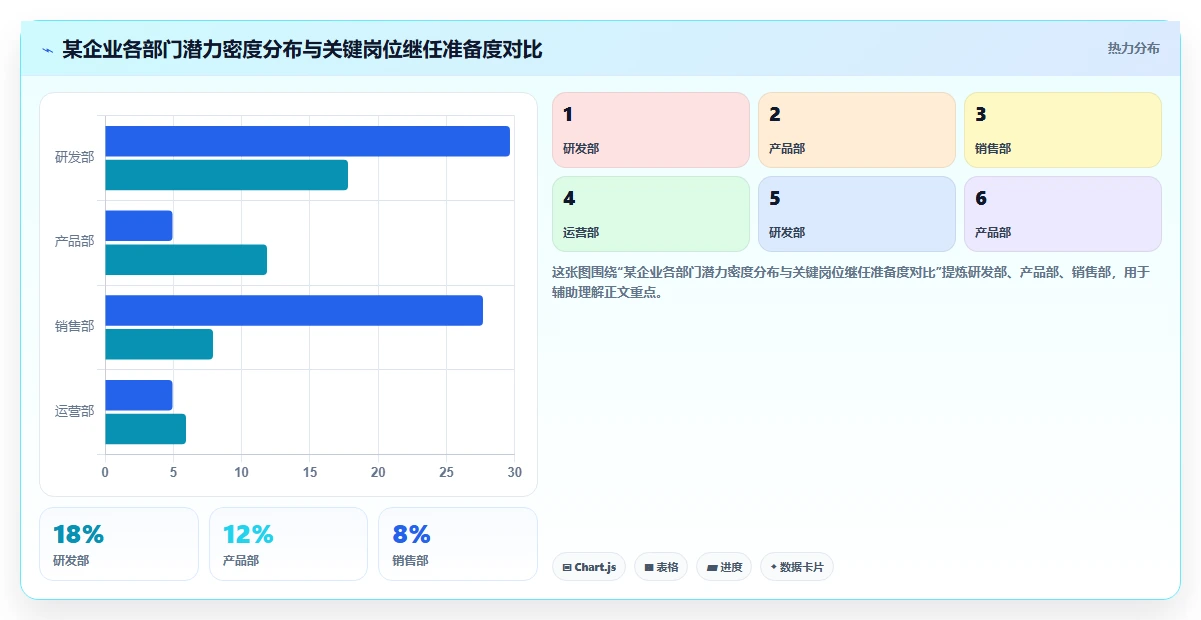Screen dimensions: 1201x620
Task: Select card 6 产品部
Action: point(1063,214)
